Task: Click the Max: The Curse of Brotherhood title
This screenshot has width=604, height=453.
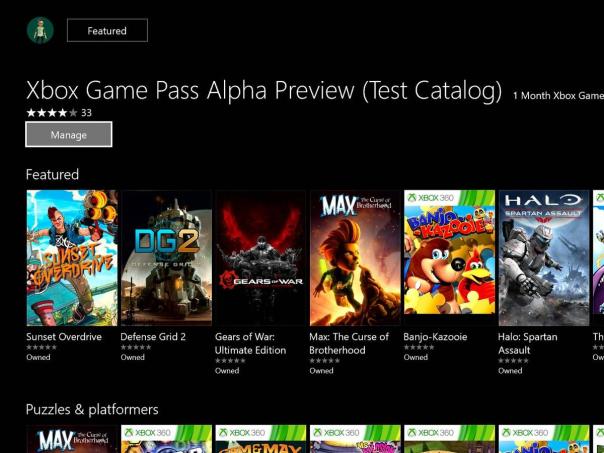Action: pyautogui.click(x=349, y=344)
